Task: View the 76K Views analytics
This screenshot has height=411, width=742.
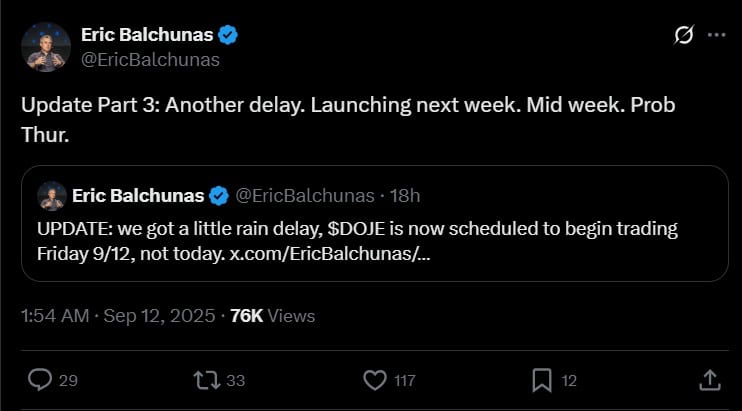Action: 272,316
